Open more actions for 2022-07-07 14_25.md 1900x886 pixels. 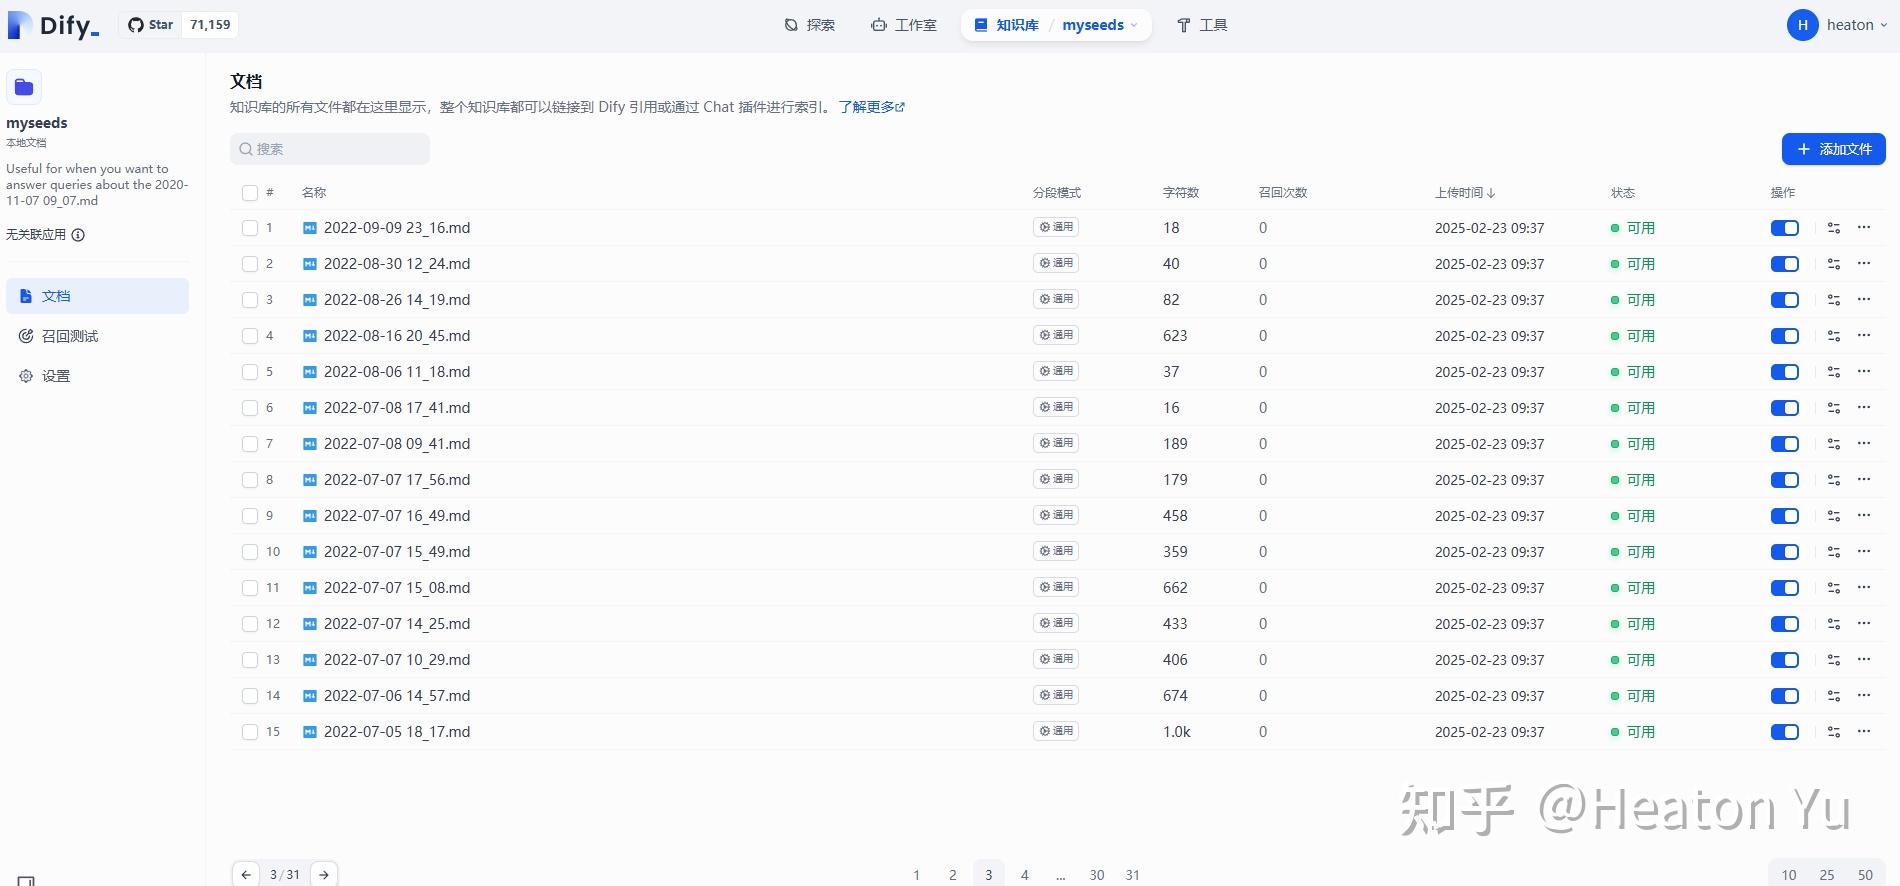1864,624
